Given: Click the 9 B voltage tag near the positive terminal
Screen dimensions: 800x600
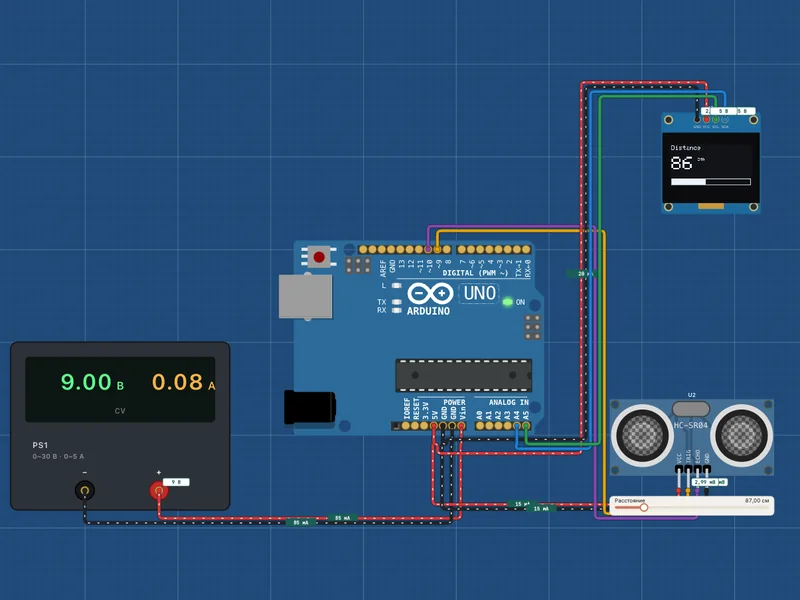Looking at the screenshot, I should 176,482.
